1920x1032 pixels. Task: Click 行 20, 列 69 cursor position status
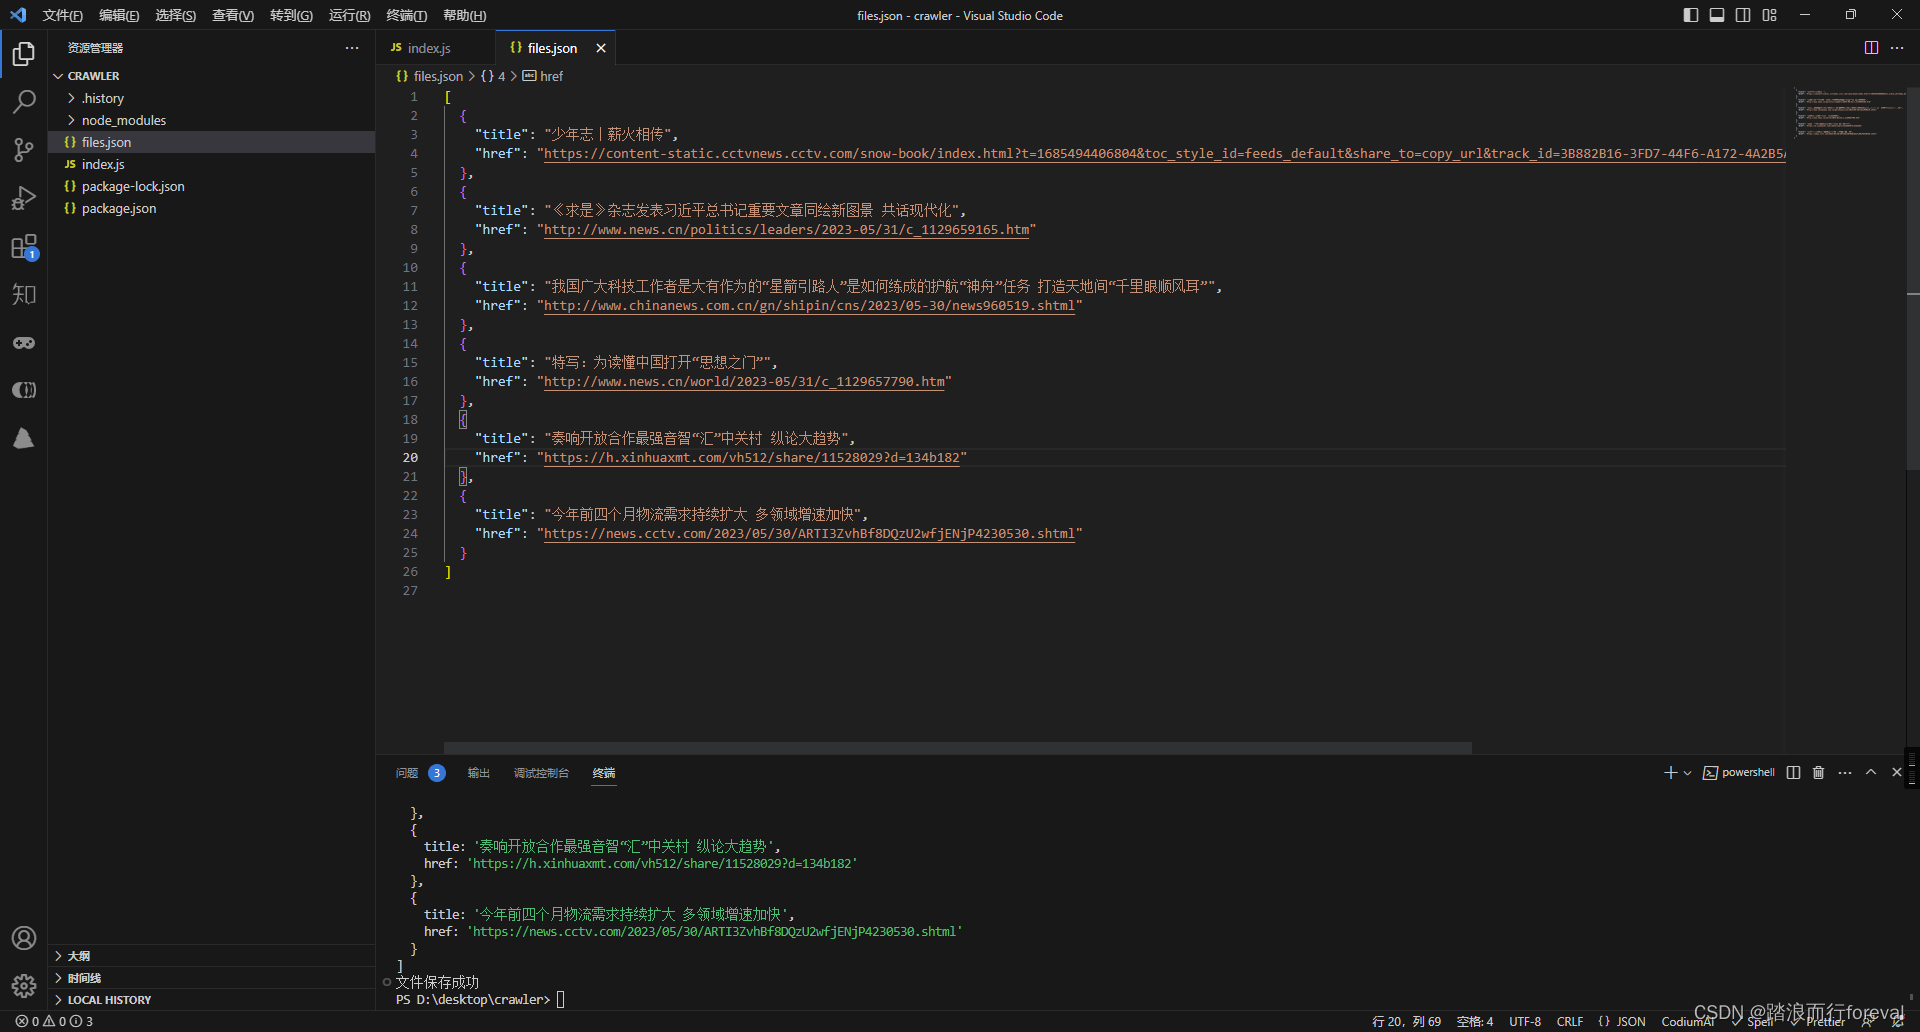(1406, 1021)
